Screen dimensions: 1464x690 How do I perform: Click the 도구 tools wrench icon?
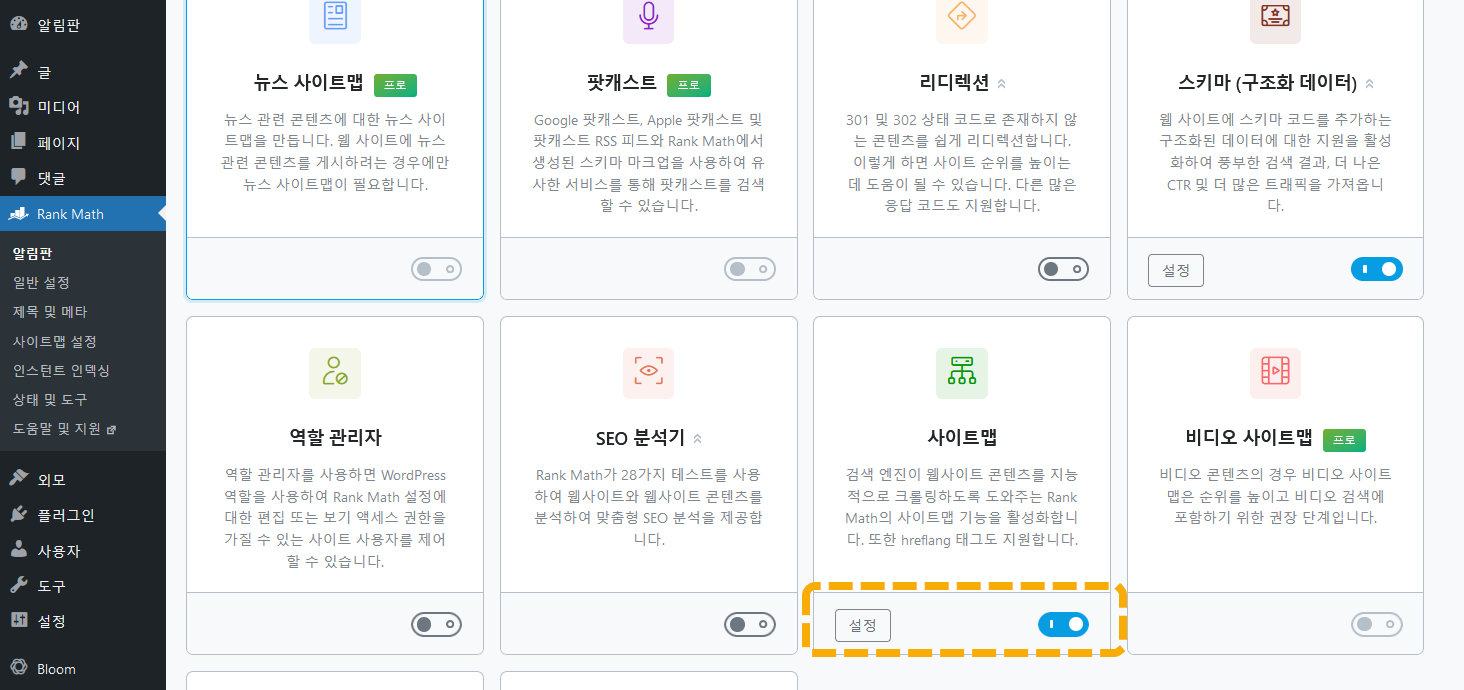pyautogui.click(x=18, y=586)
